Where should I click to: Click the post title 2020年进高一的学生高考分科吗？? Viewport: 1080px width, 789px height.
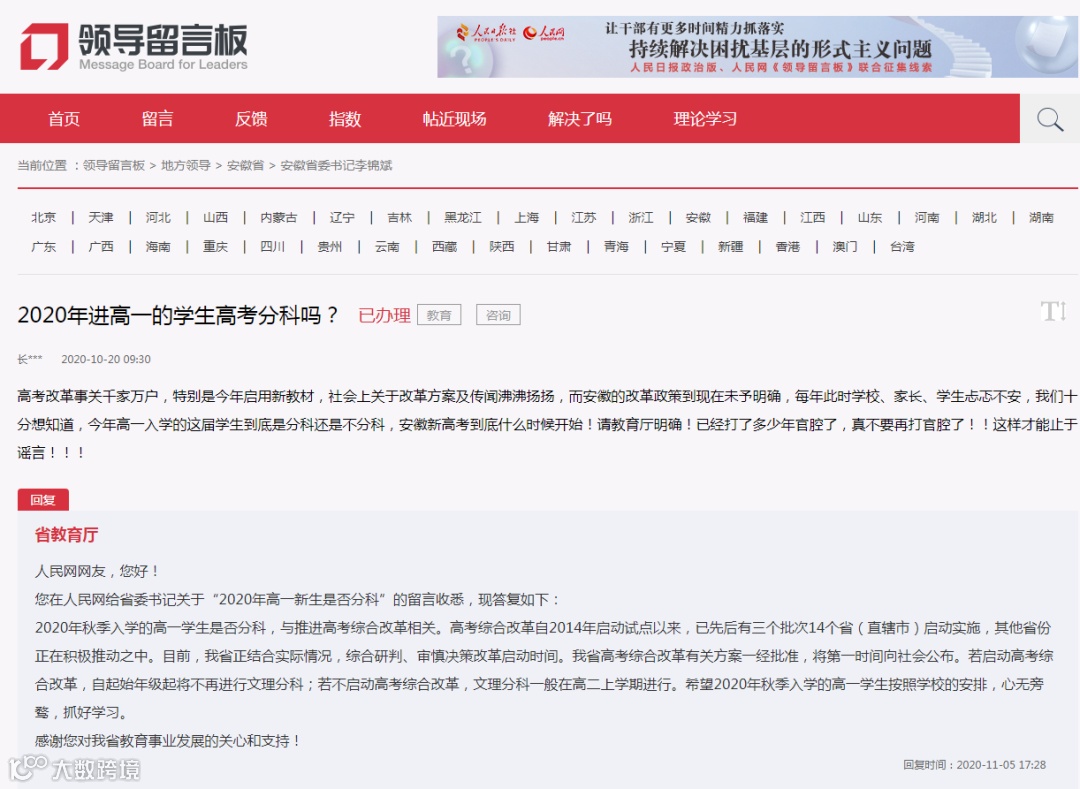[178, 315]
